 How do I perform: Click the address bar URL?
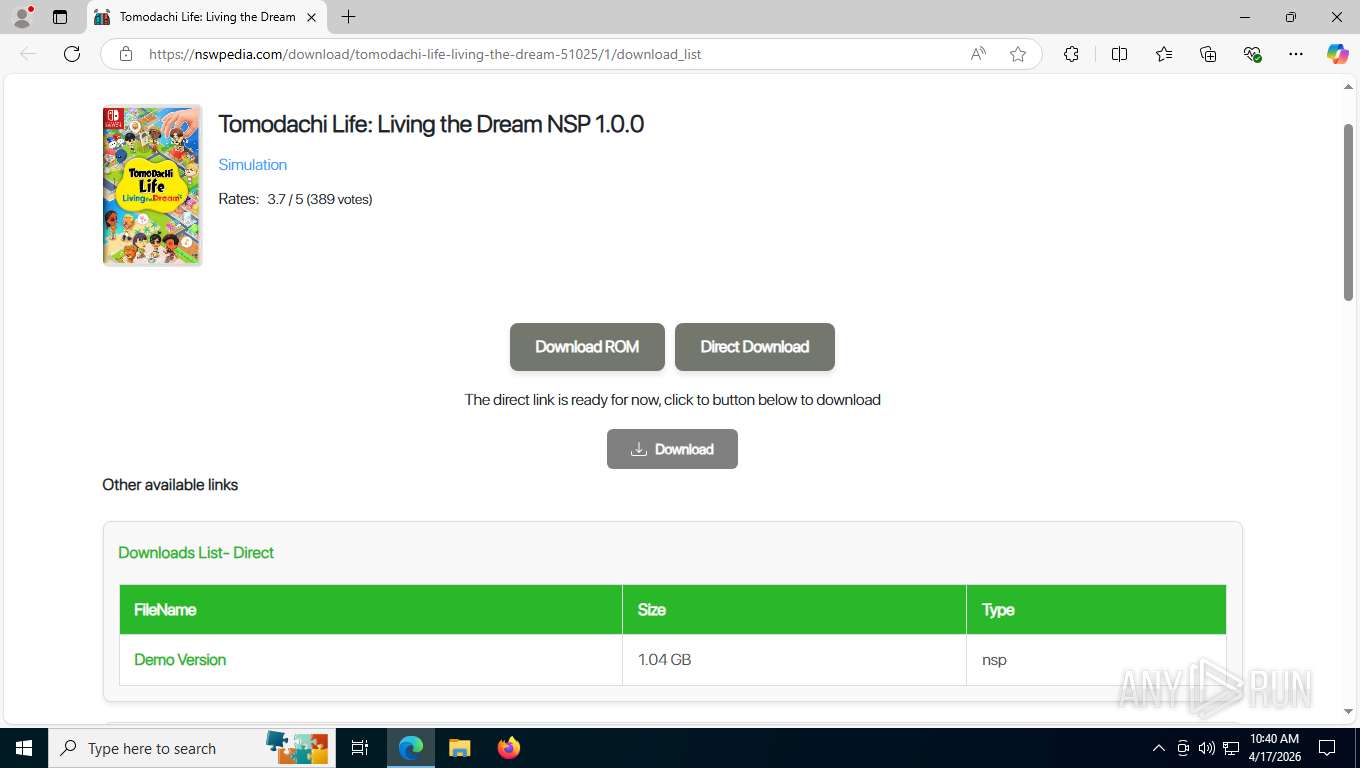425,54
